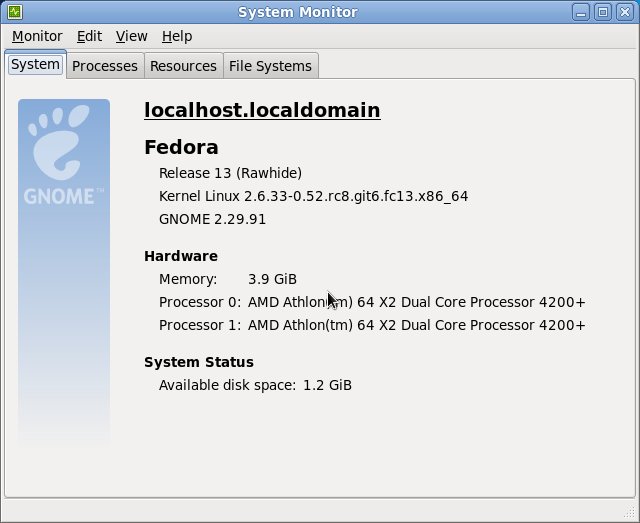Click the localhost.localdomain hostname heading

pyautogui.click(x=262, y=110)
